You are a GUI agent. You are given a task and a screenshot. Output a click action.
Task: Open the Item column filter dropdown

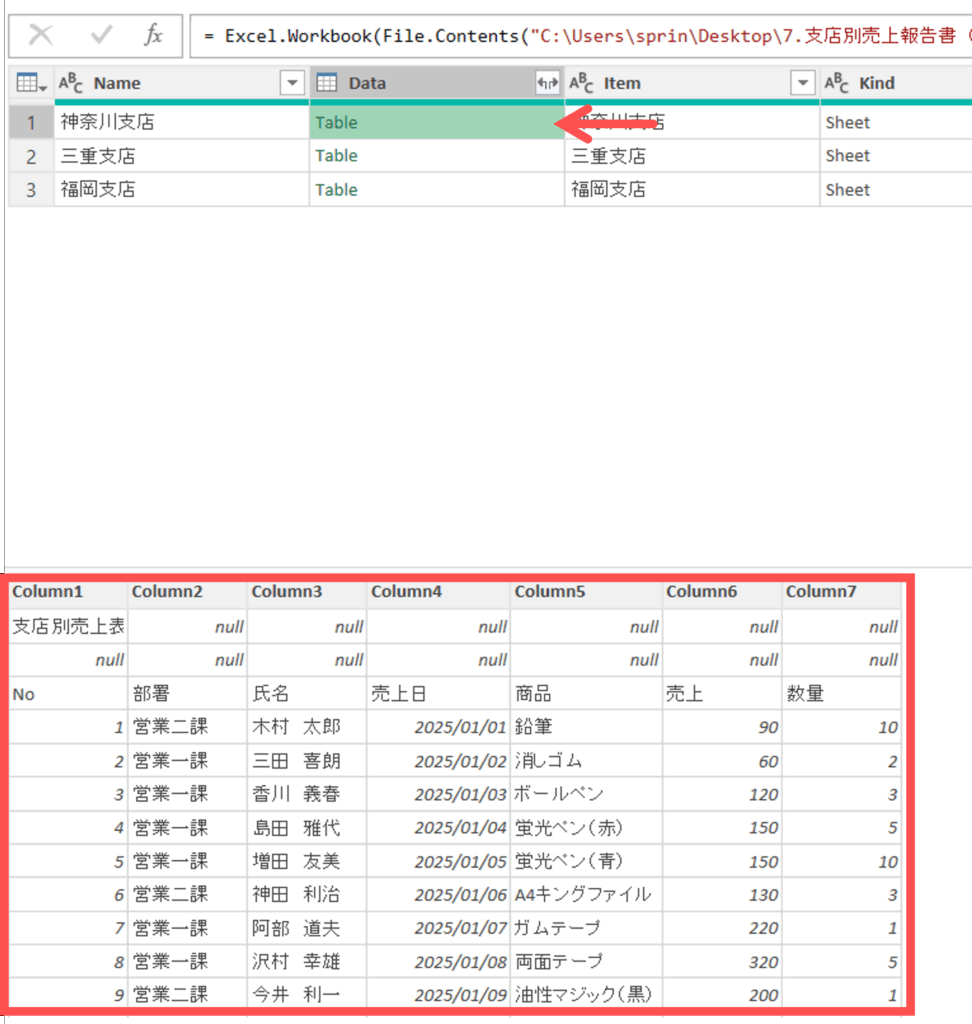click(802, 84)
